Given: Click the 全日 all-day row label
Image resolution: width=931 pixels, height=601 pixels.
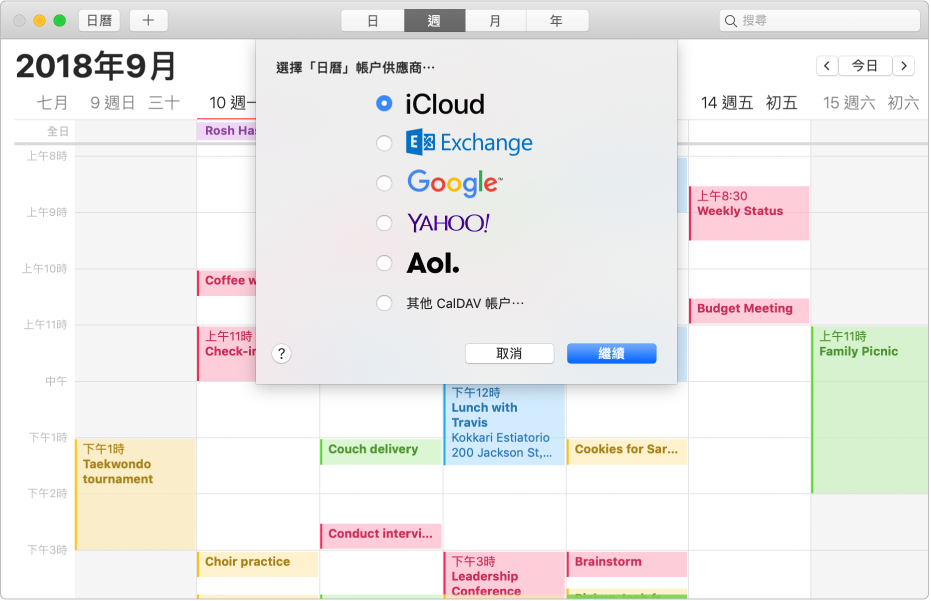Looking at the screenshot, I should pos(58,131).
